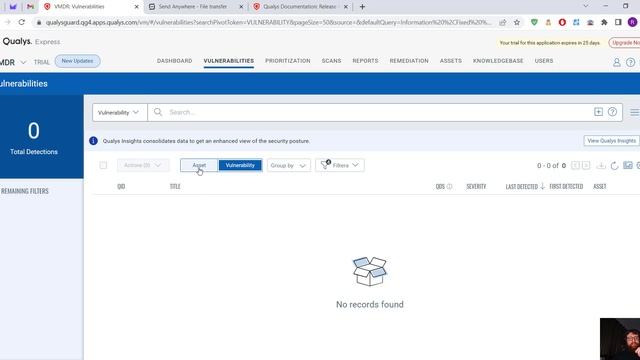Click the browser address bar URL
Viewport: 640px width, 360px height.
[x=268, y=22]
